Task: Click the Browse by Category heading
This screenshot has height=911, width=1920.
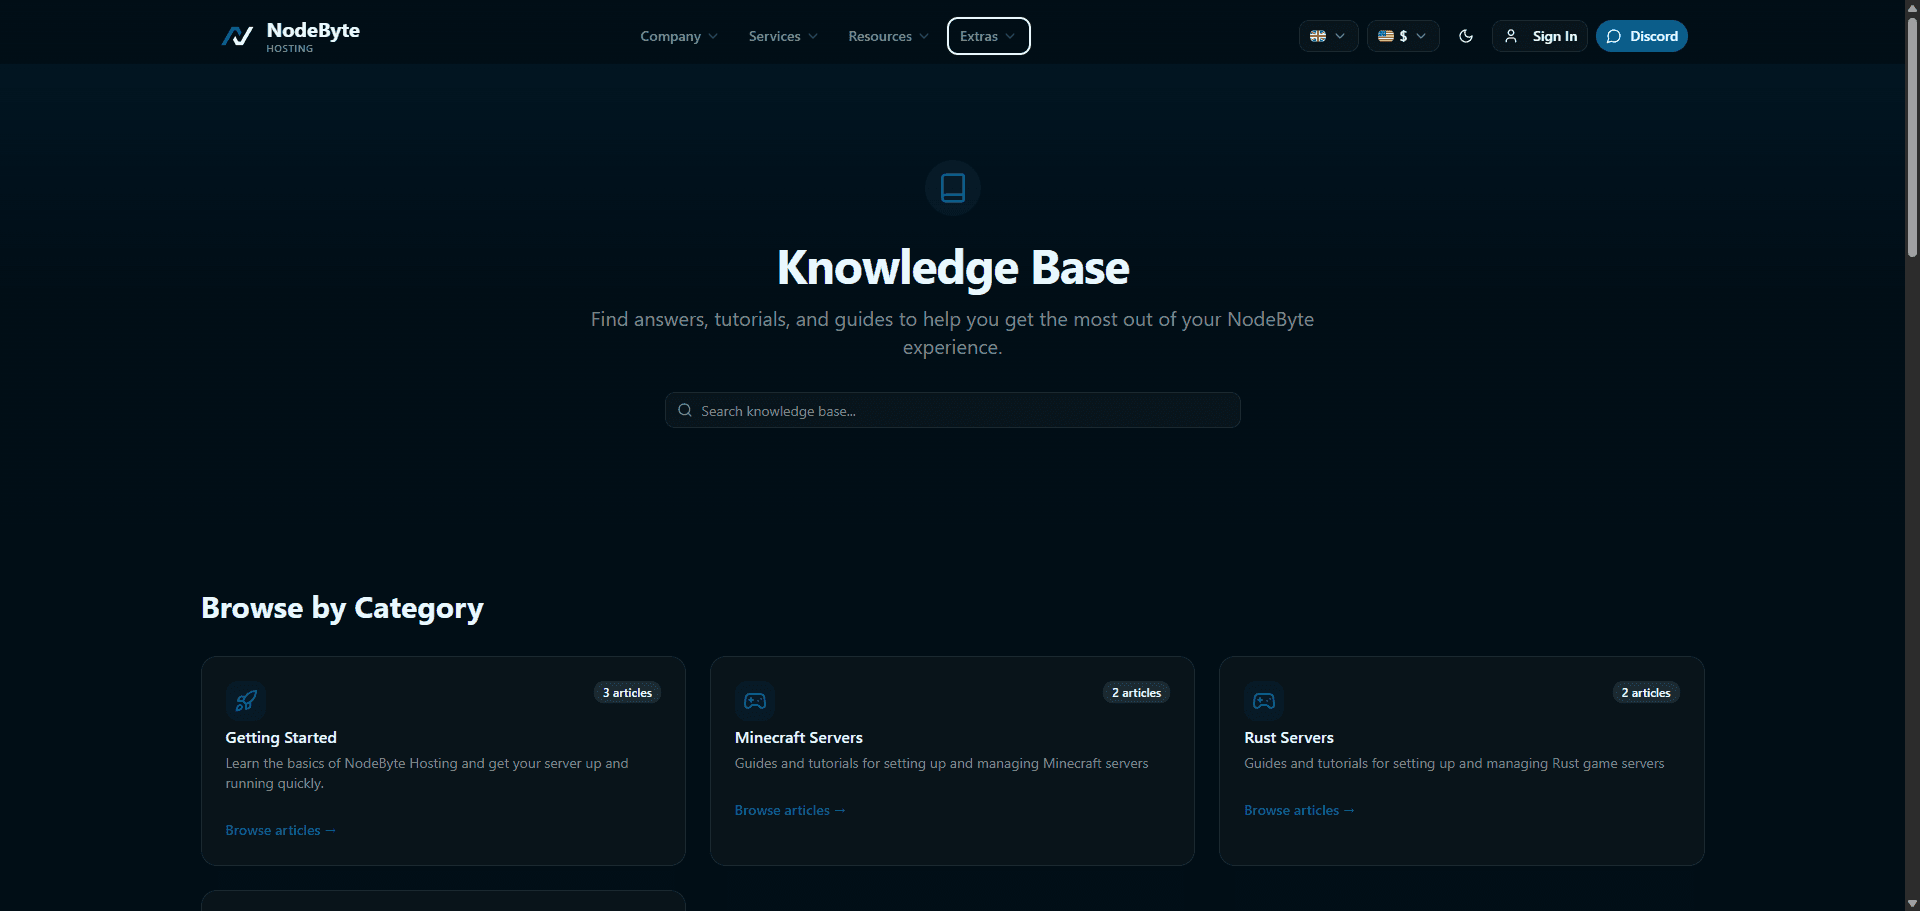Action: (342, 608)
